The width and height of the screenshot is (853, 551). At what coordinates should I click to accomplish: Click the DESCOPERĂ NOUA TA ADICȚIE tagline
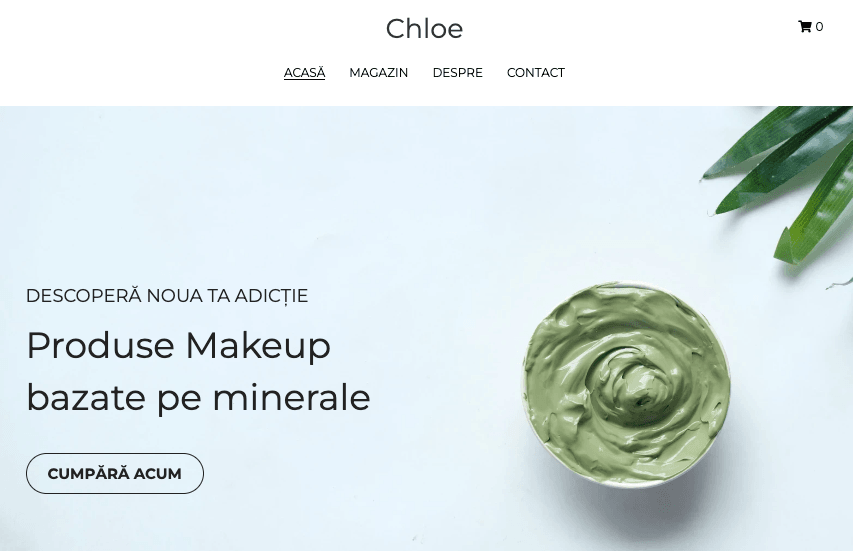pyautogui.click(x=167, y=296)
